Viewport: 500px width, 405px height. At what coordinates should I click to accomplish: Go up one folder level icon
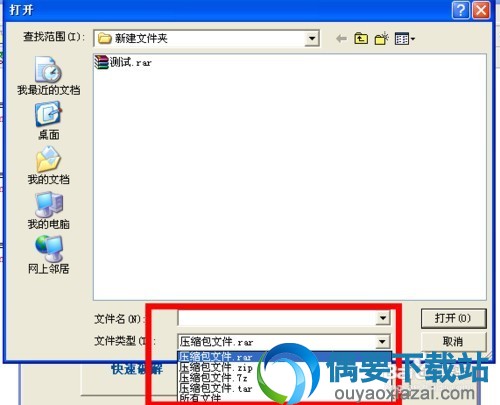coord(361,39)
